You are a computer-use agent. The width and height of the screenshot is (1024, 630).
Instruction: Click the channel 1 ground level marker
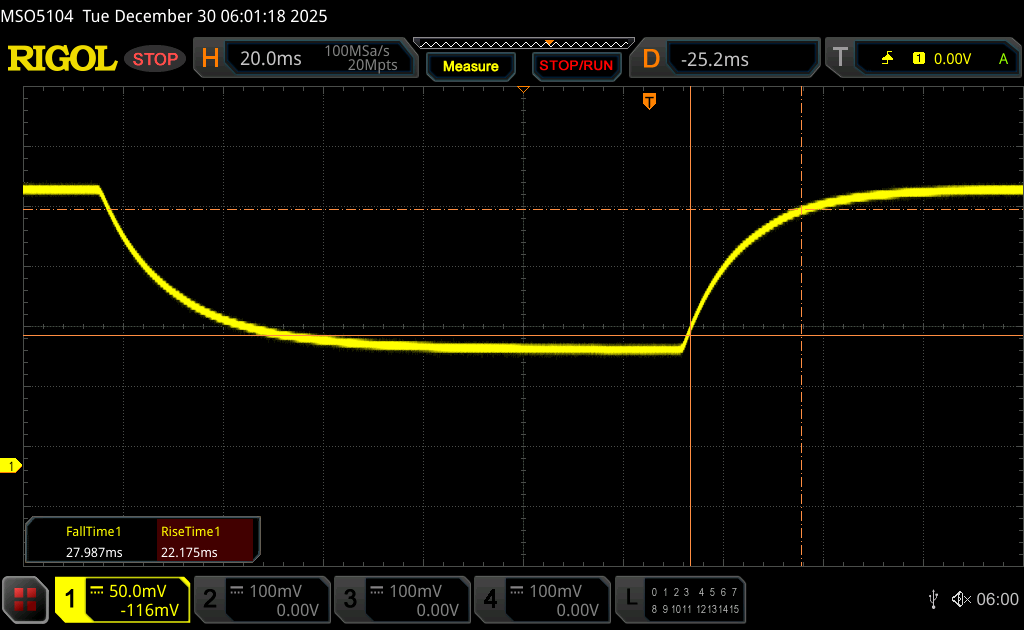(x=11, y=466)
